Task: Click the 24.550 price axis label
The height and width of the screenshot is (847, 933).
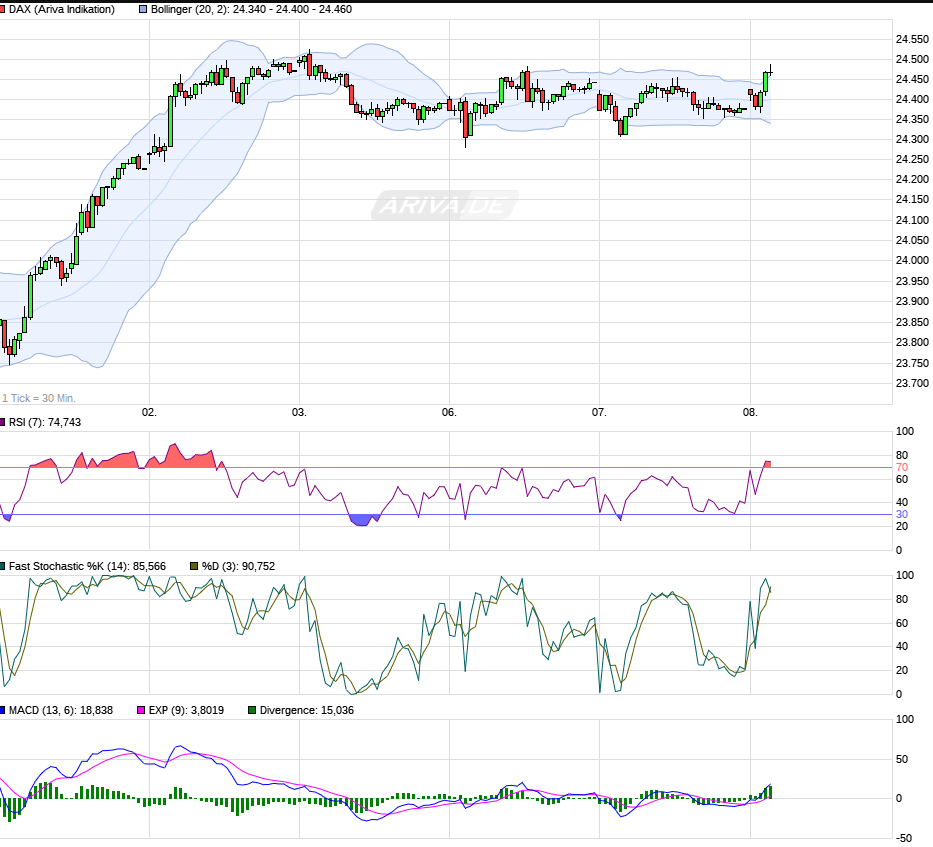Action: tap(911, 39)
